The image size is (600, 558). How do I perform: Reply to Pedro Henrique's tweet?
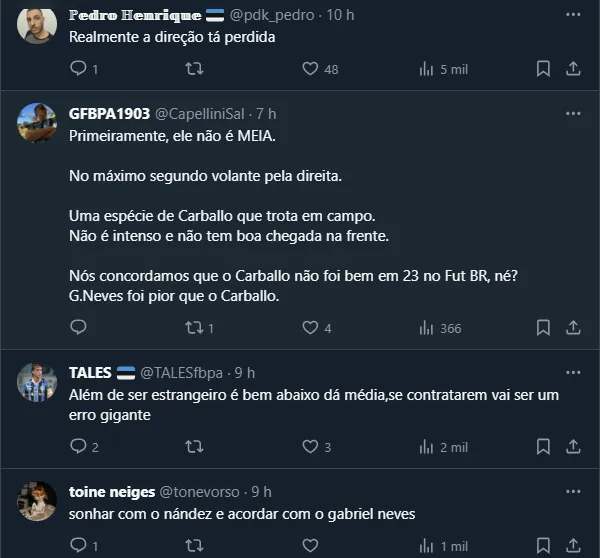pos(79,69)
